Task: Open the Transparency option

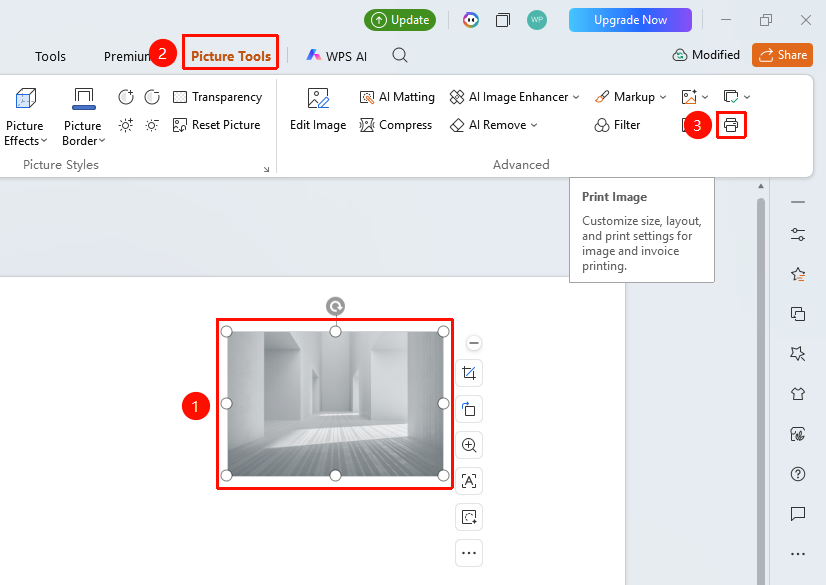Action: (x=218, y=97)
